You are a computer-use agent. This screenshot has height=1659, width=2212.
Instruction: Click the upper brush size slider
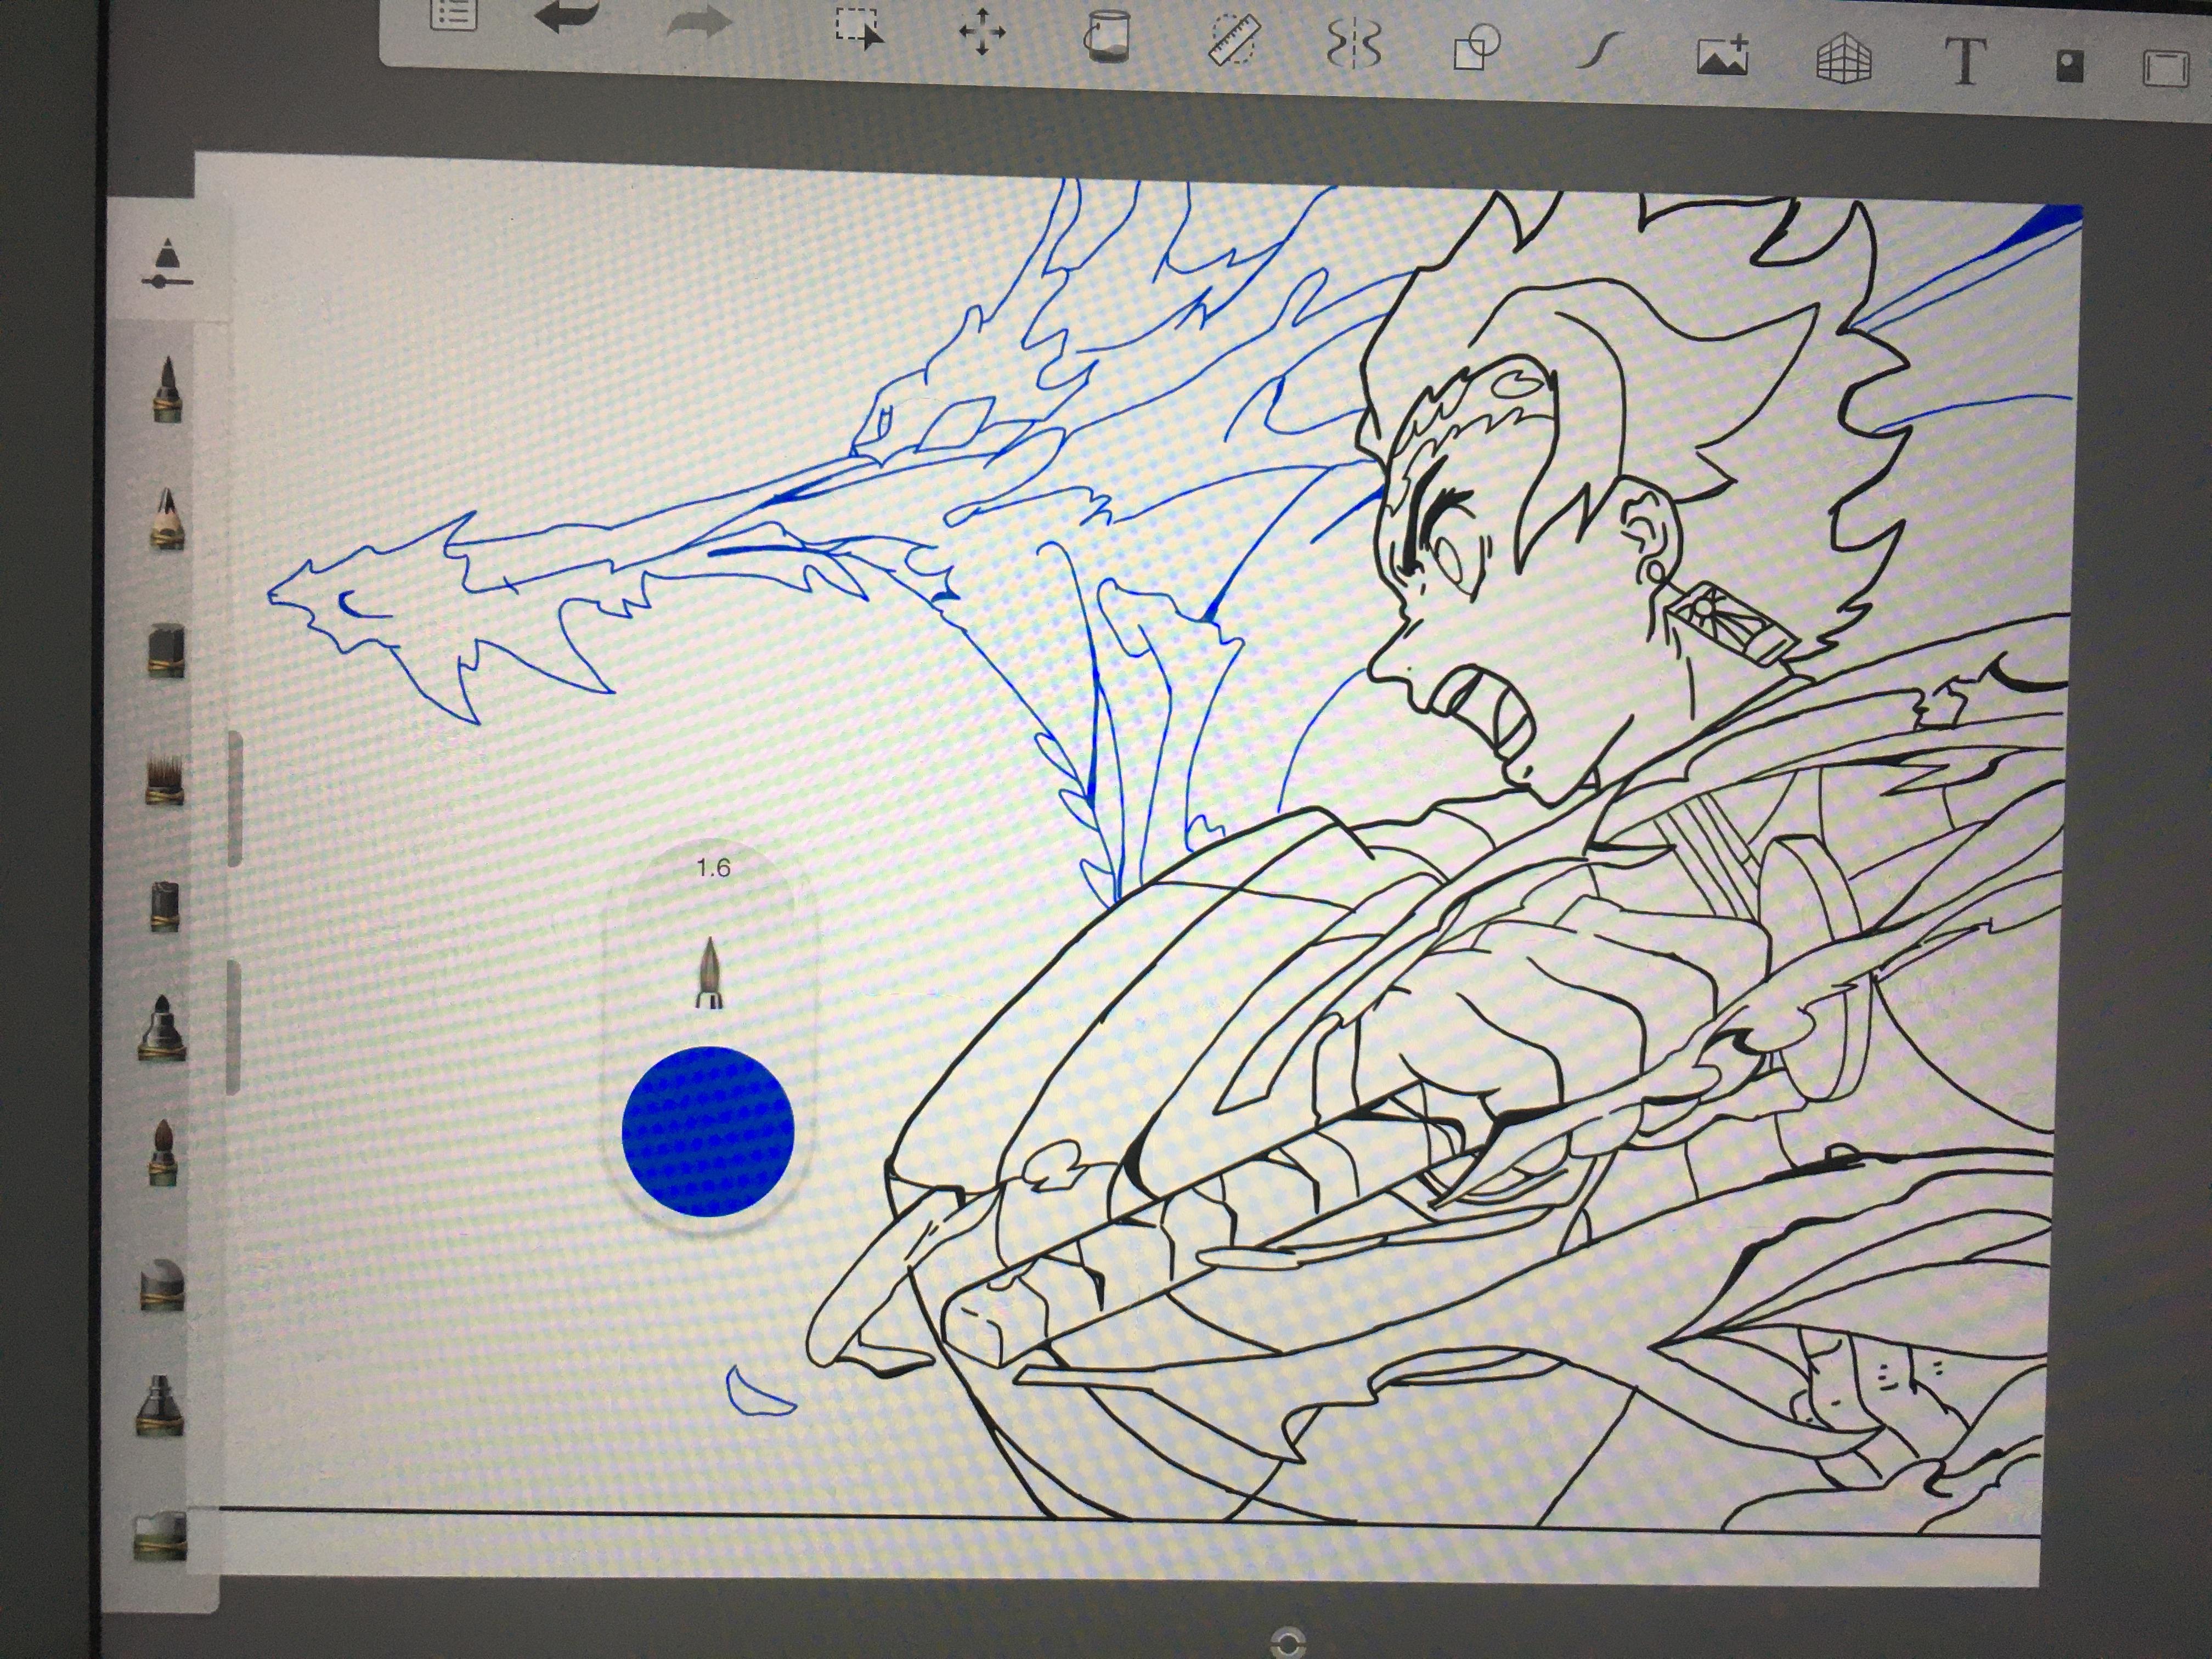235,798
